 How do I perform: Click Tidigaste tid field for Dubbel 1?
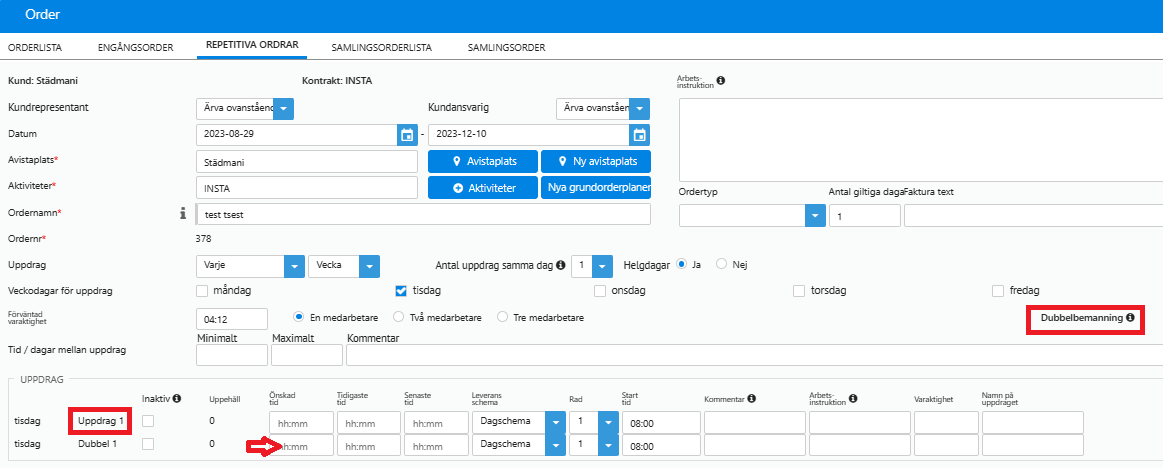tap(369, 446)
